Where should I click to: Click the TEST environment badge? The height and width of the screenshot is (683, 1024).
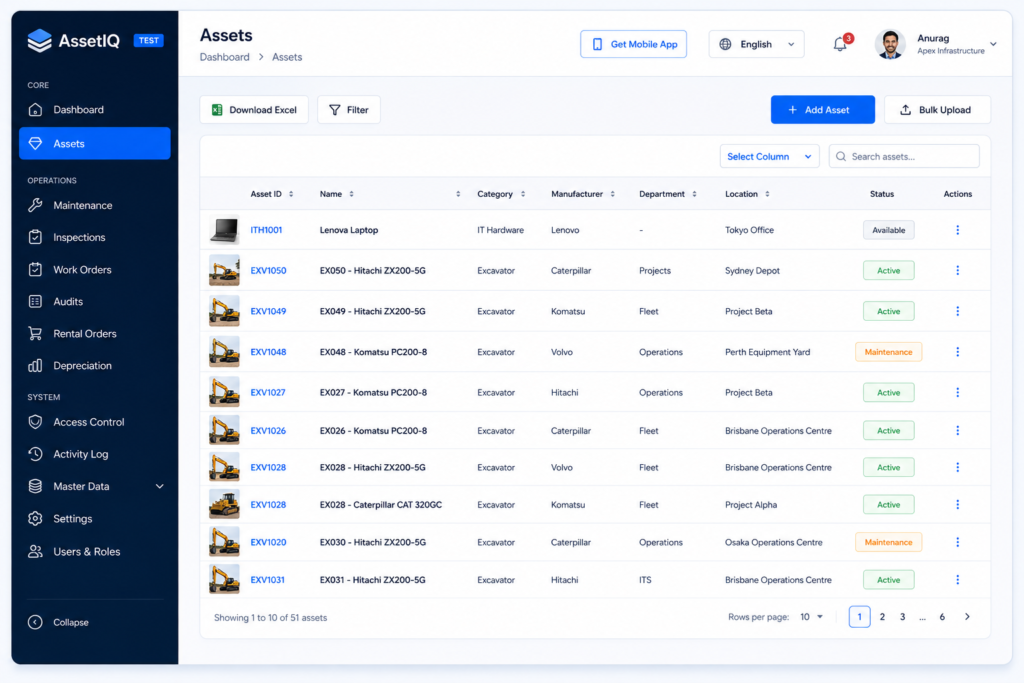coord(148,40)
